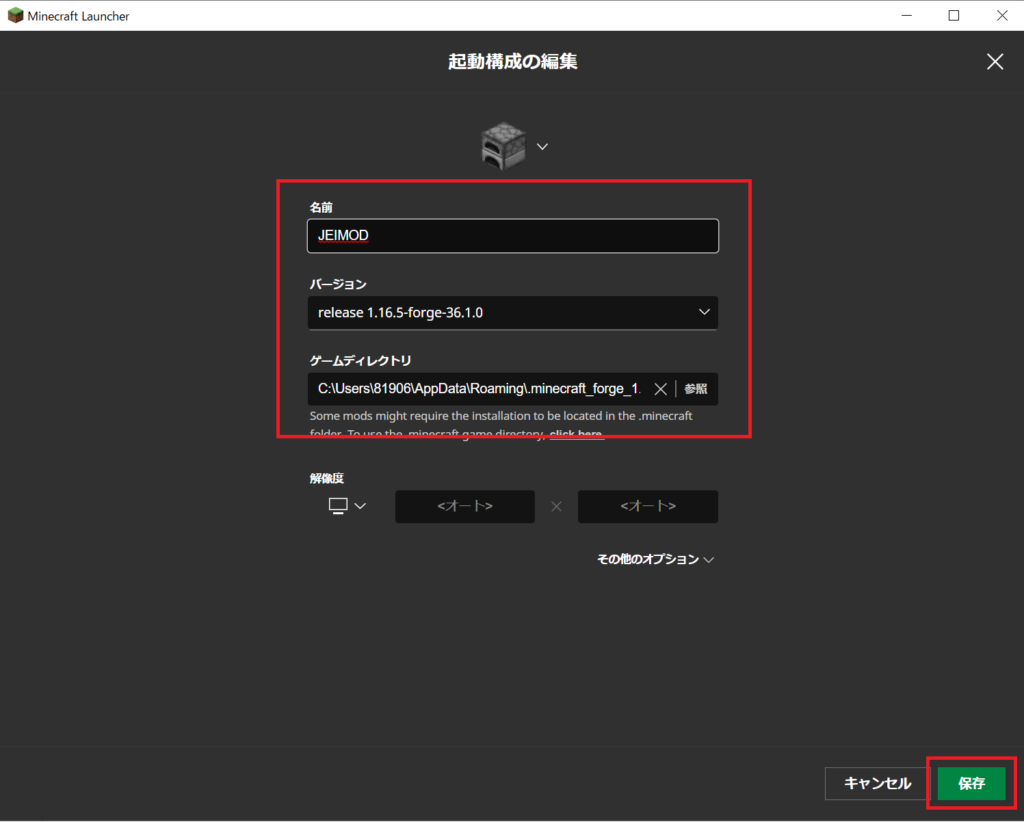
Task: Open the click here link about .minecraft folder
Action: point(577,433)
